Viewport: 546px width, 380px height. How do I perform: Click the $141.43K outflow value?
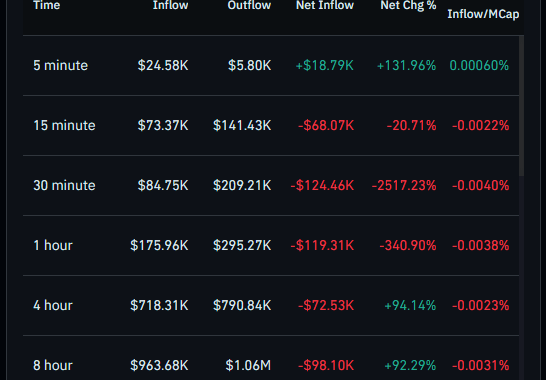[x=242, y=125]
